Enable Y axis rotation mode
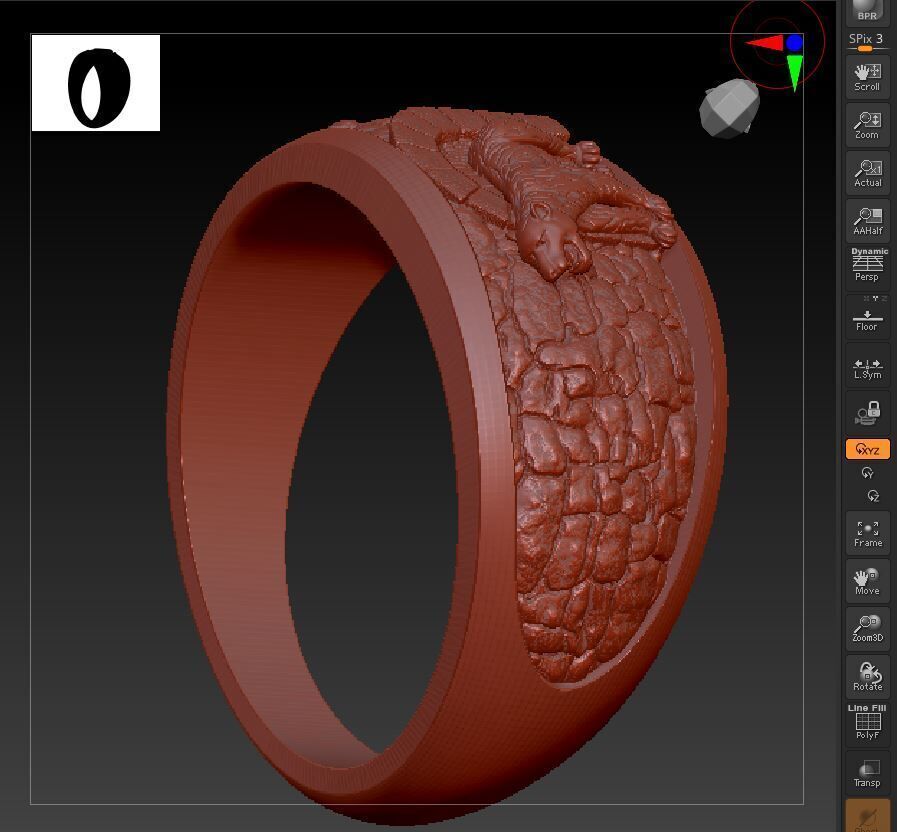 (867, 473)
